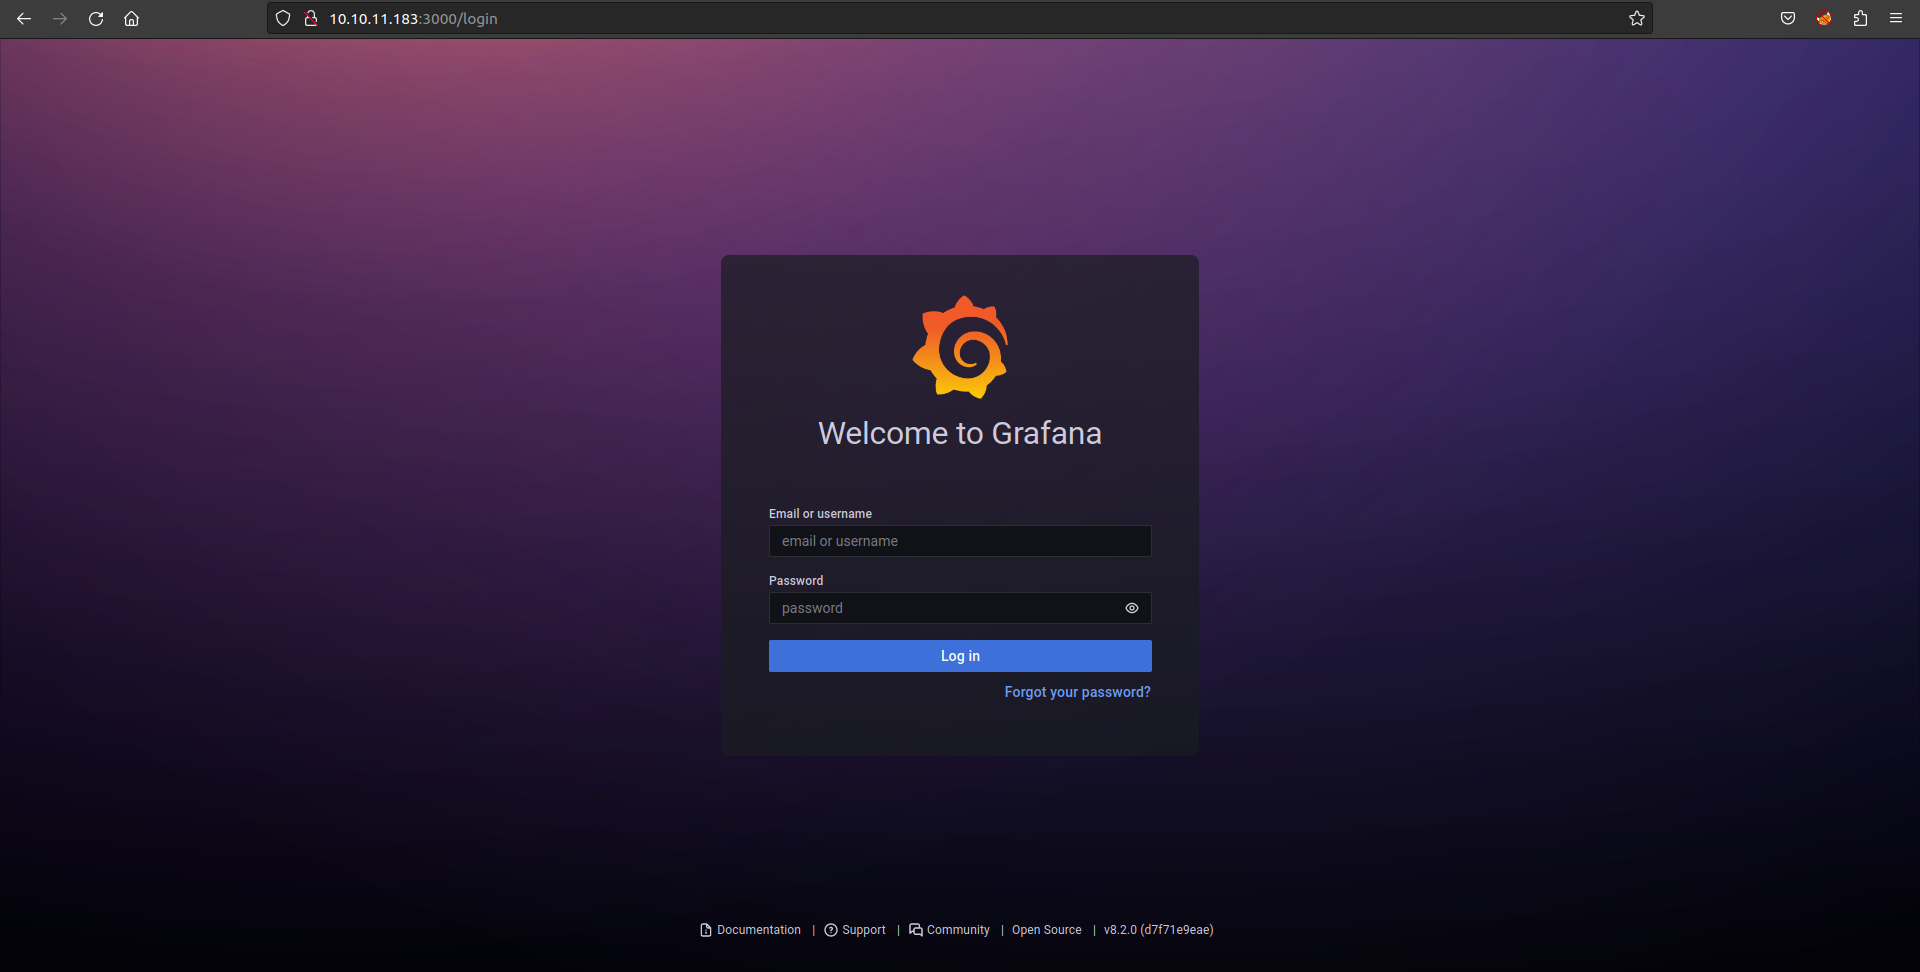
Task: Open the browser hamburger menu
Action: [x=1896, y=18]
